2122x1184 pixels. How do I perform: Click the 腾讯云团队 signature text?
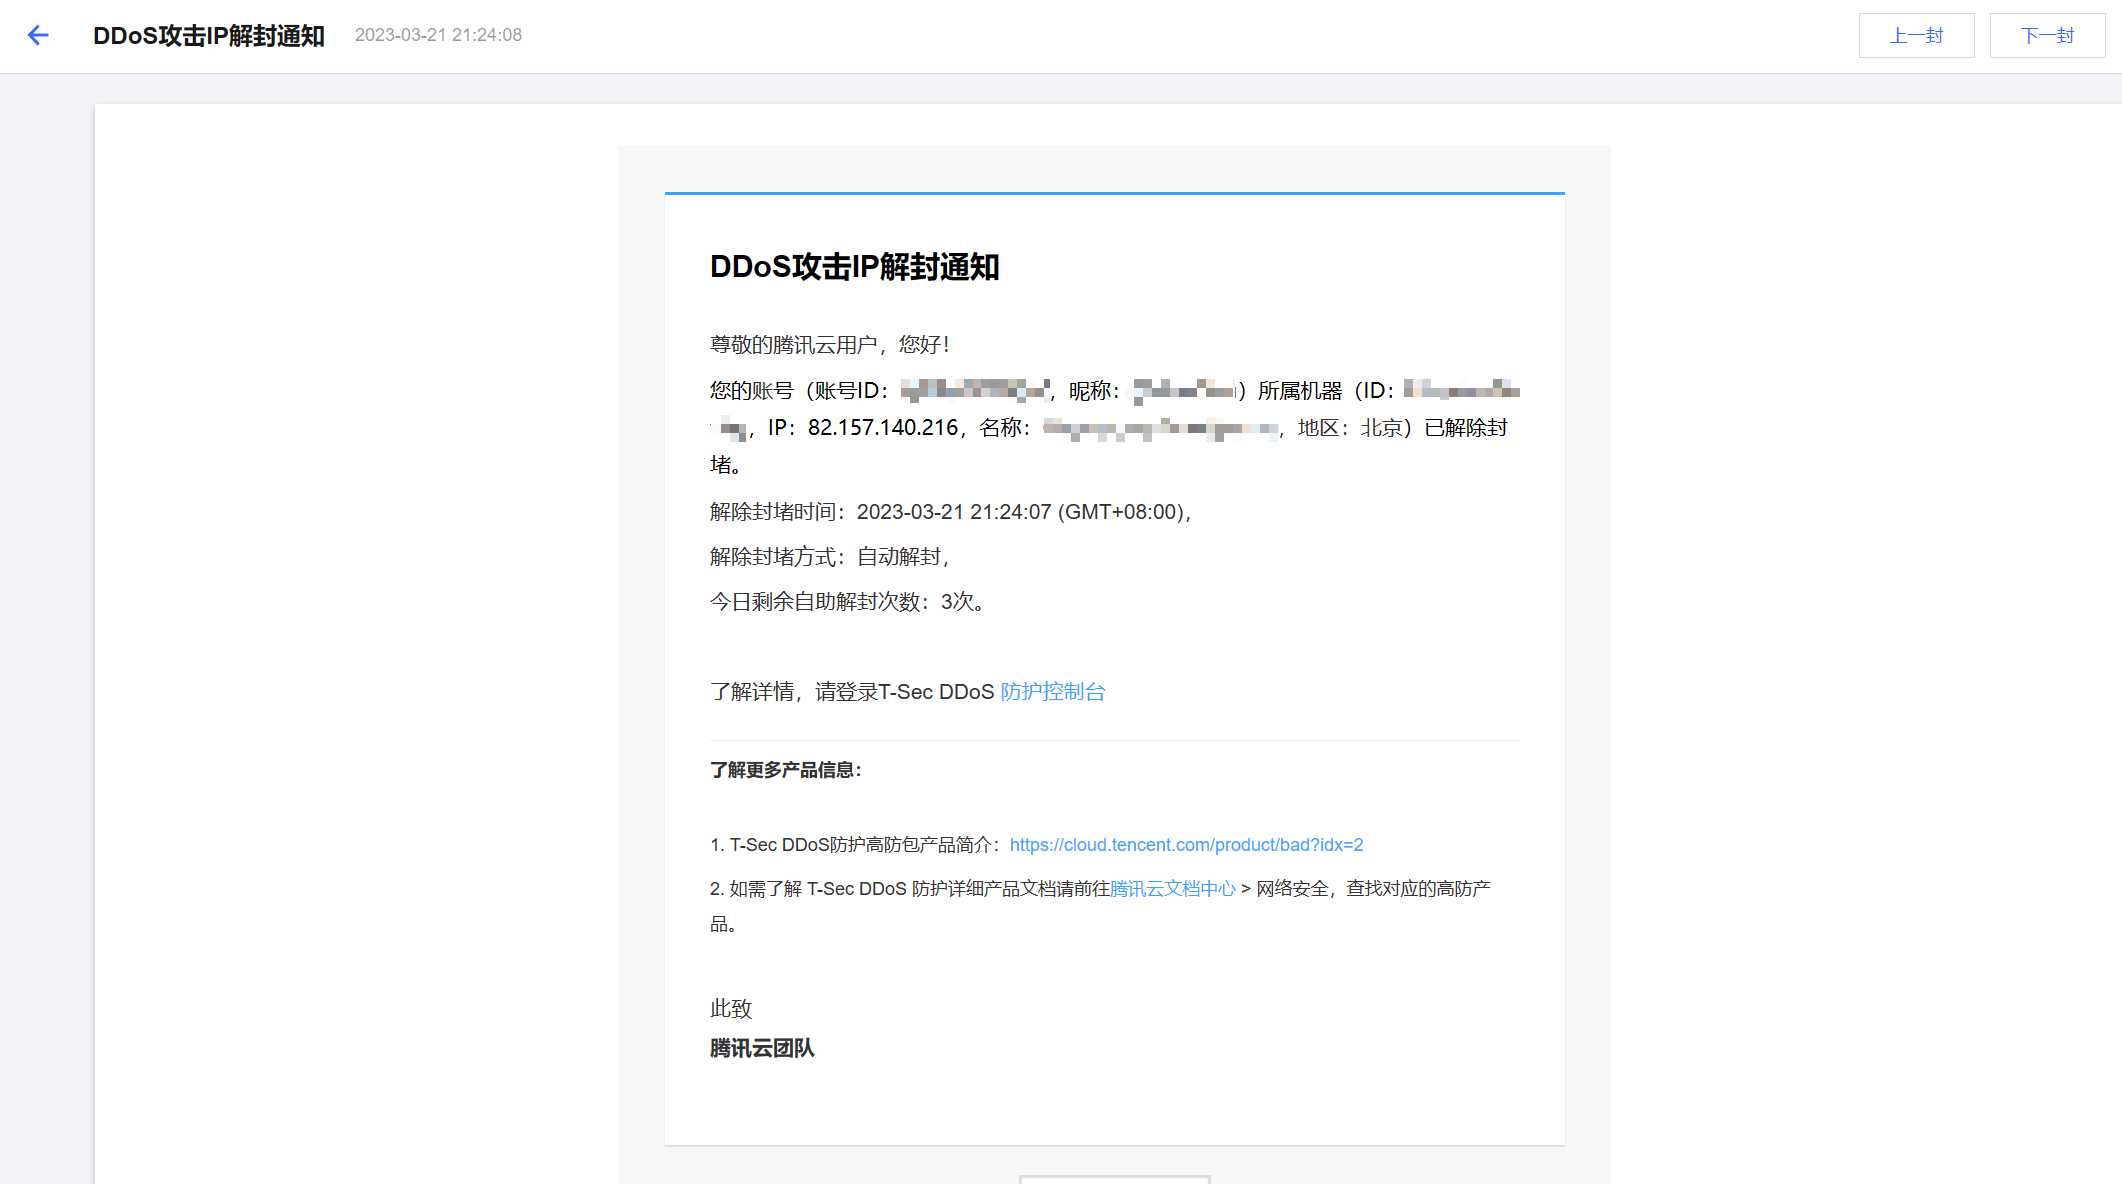[x=762, y=1048]
